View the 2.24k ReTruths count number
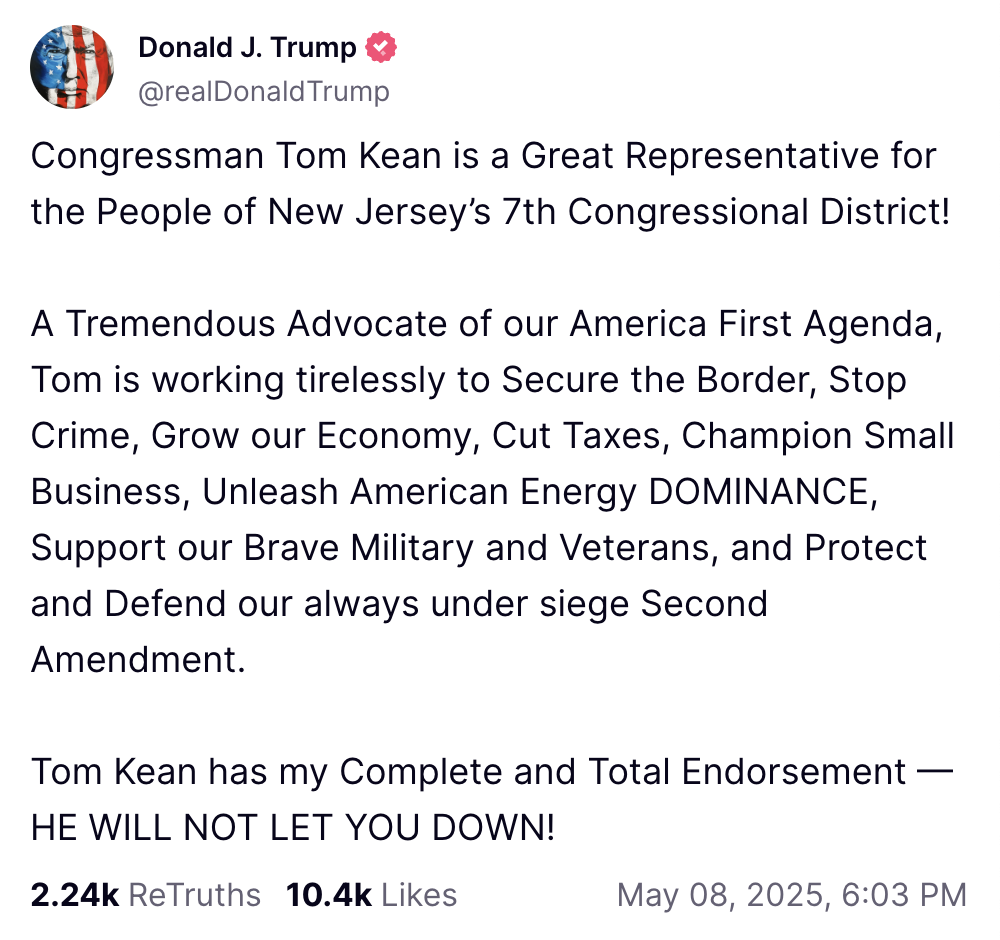This screenshot has height=940, width=1000. click(x=75, y=895)
